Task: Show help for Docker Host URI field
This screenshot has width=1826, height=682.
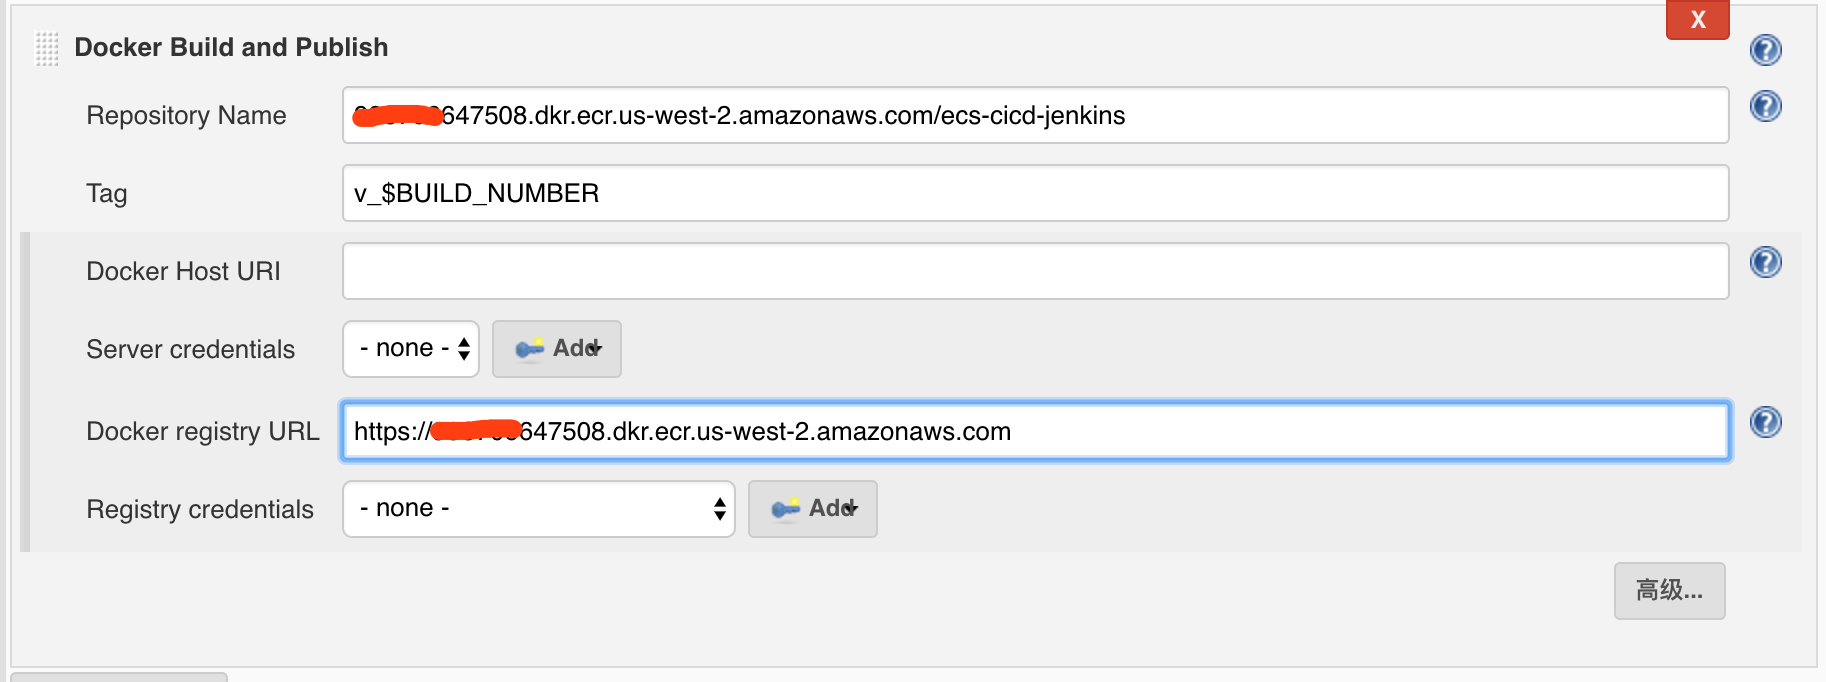Action: (1765, 261)
